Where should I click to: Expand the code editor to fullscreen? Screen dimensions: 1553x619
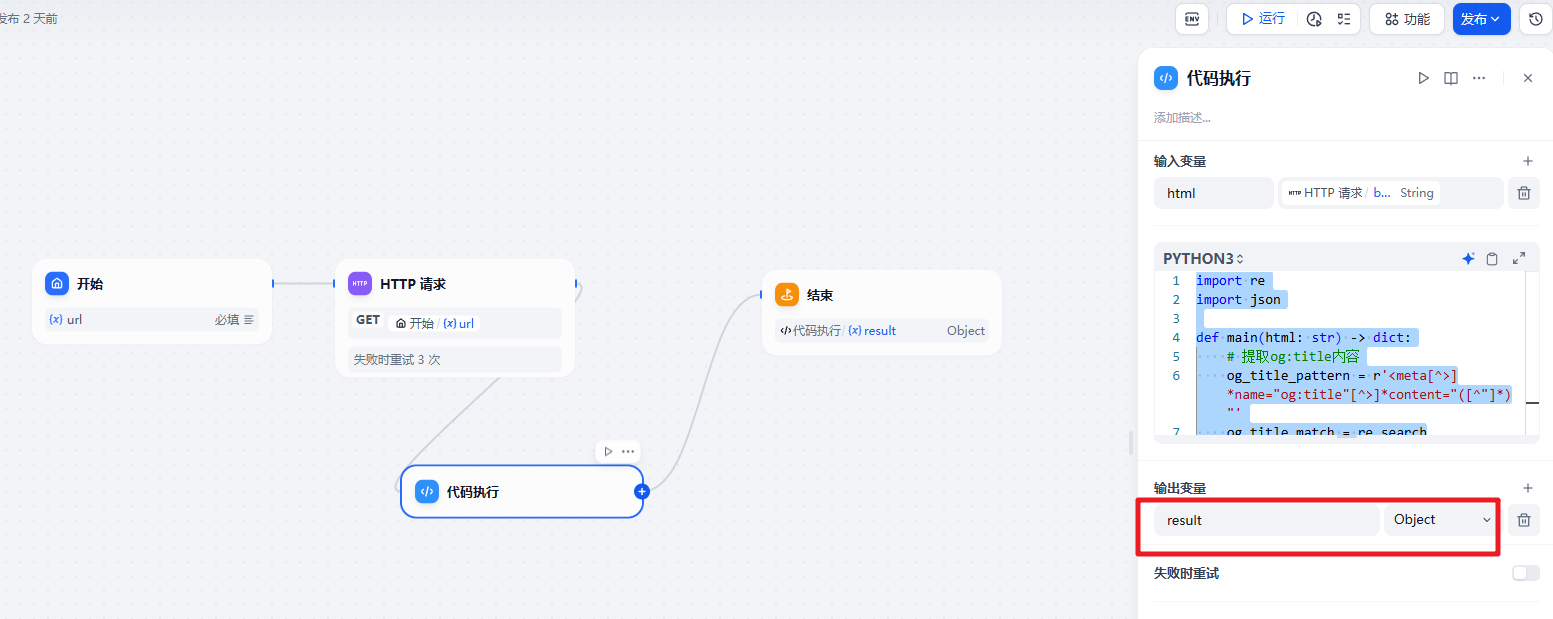click(1519, 259)
